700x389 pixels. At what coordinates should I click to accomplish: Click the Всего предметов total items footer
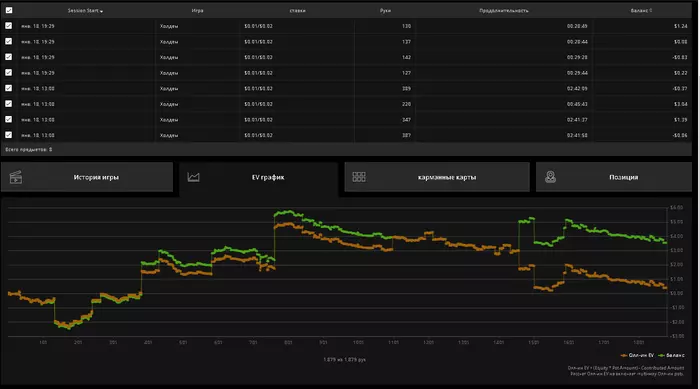[x=29, y=150]
